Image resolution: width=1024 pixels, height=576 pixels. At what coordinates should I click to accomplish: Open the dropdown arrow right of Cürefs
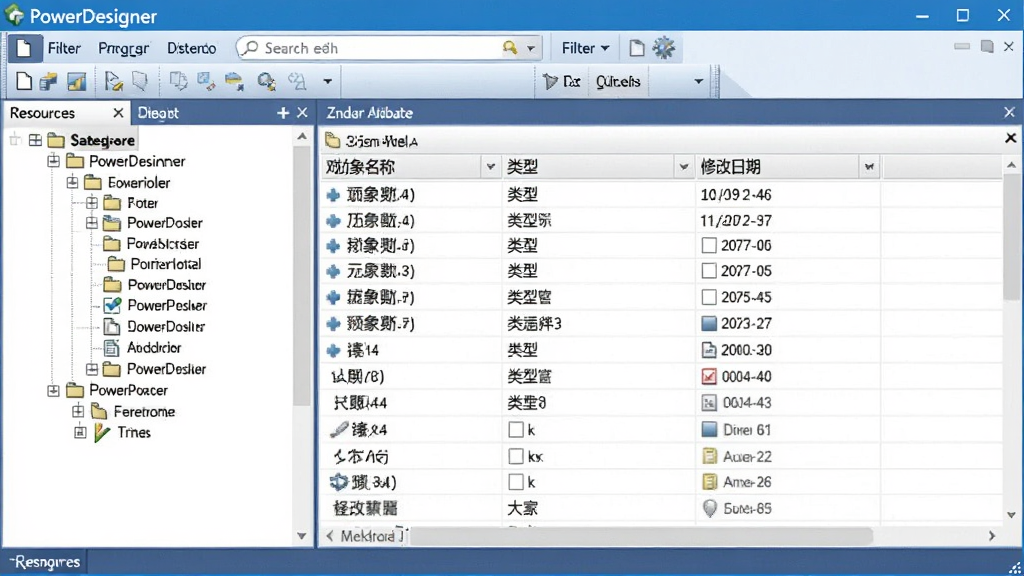click(698, 82)
